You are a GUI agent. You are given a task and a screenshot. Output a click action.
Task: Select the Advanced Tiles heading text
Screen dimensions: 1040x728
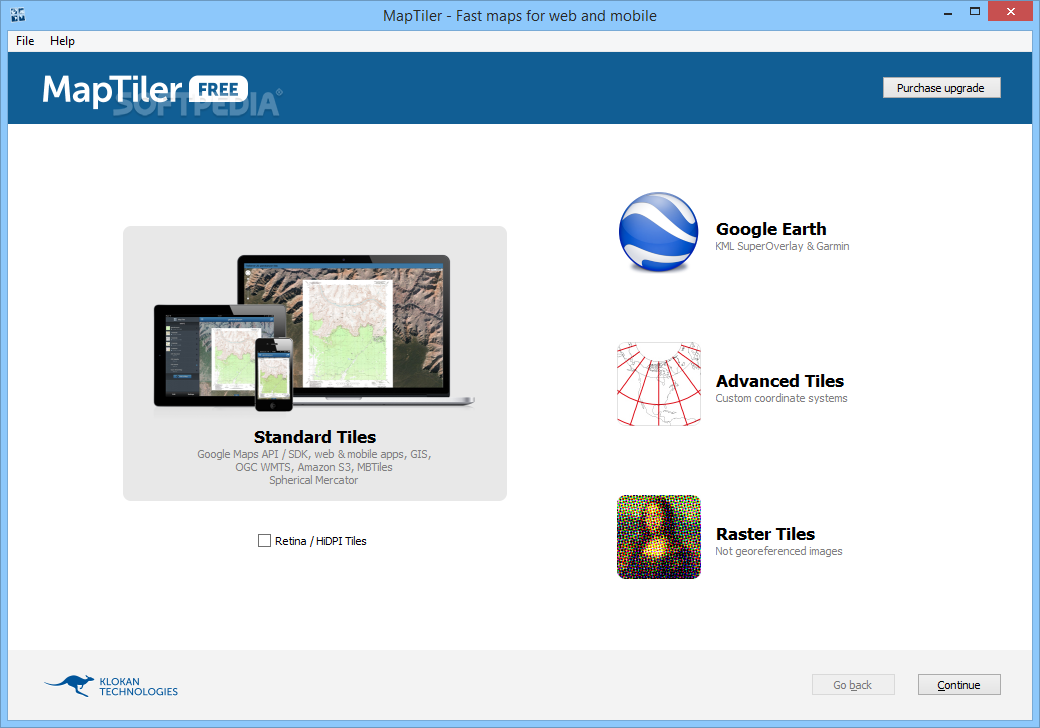pyautogui.click(x=779, y=381)
